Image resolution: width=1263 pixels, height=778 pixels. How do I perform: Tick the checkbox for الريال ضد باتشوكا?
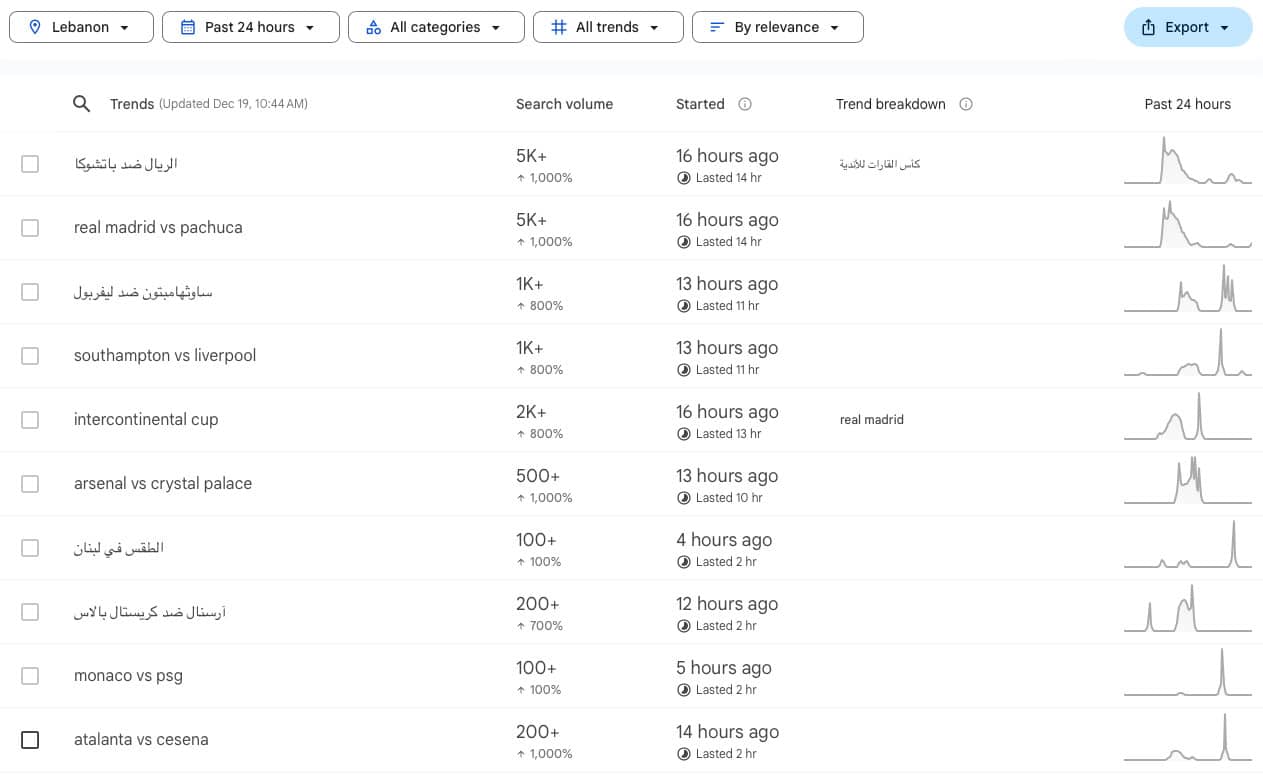[30, 164]
